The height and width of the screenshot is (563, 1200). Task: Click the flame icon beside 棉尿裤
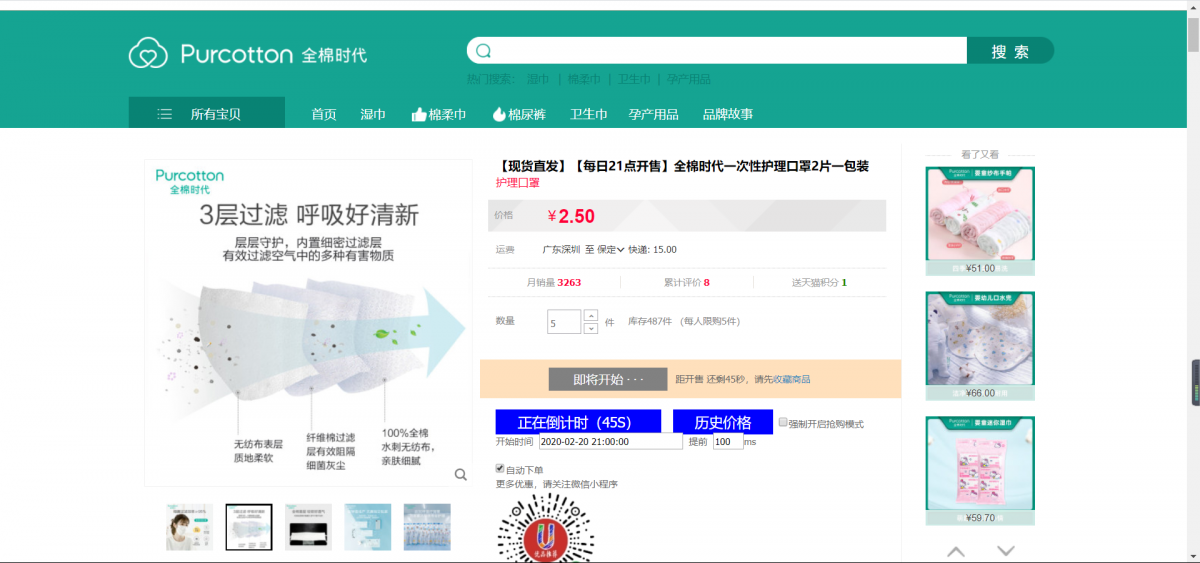click(499, 114)
